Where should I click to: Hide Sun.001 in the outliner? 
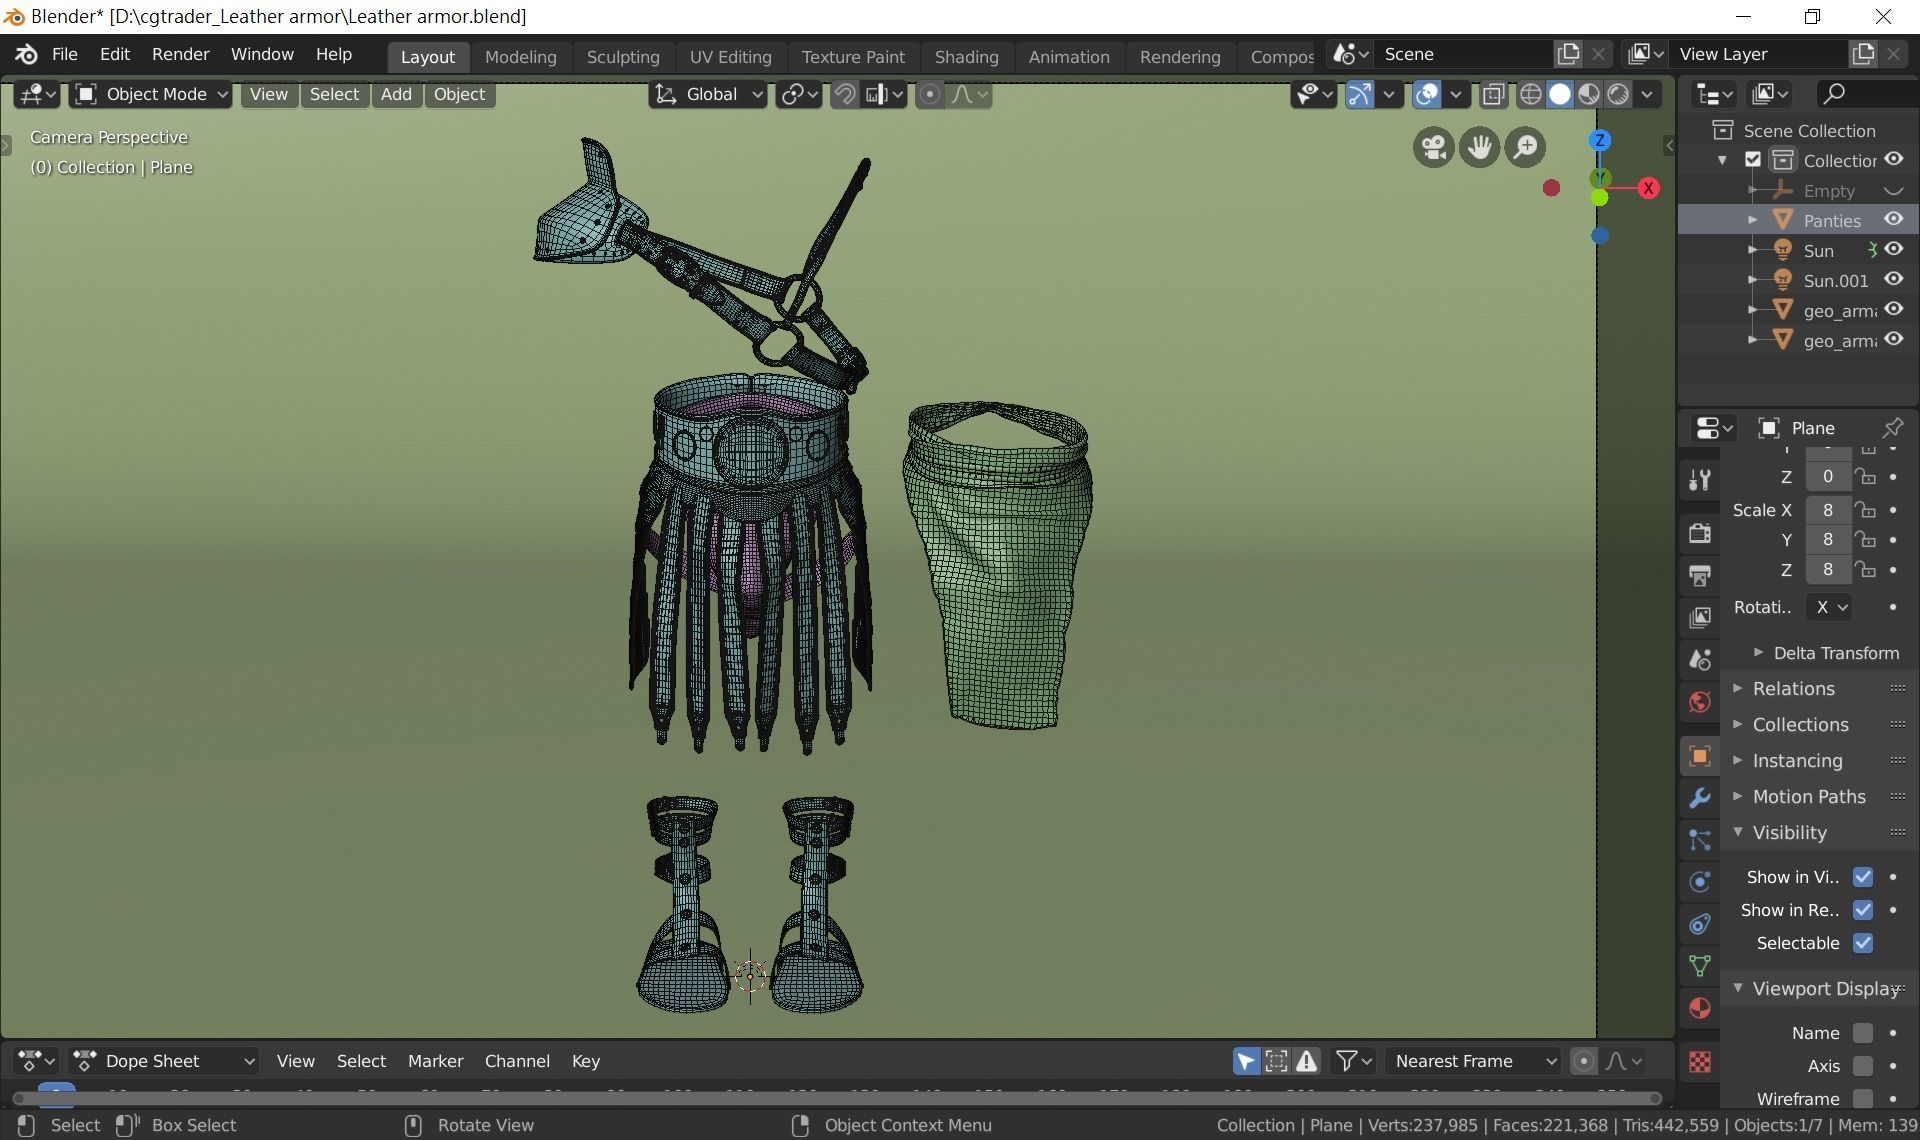click(x=1894, y=280)
